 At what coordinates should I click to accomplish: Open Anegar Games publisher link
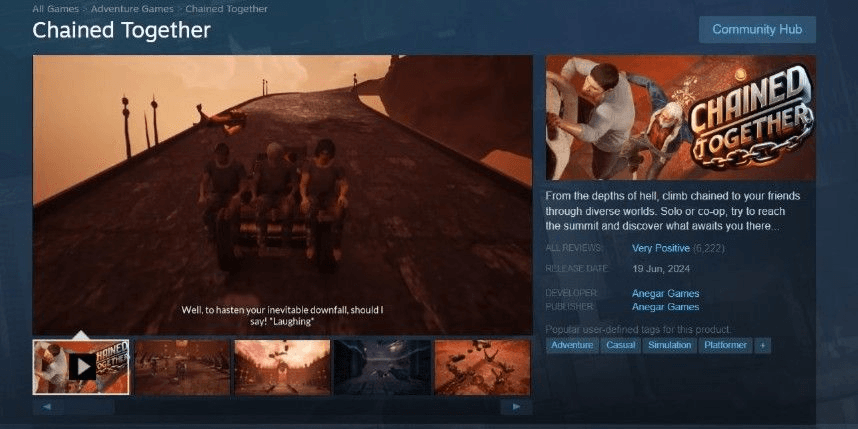665,307
